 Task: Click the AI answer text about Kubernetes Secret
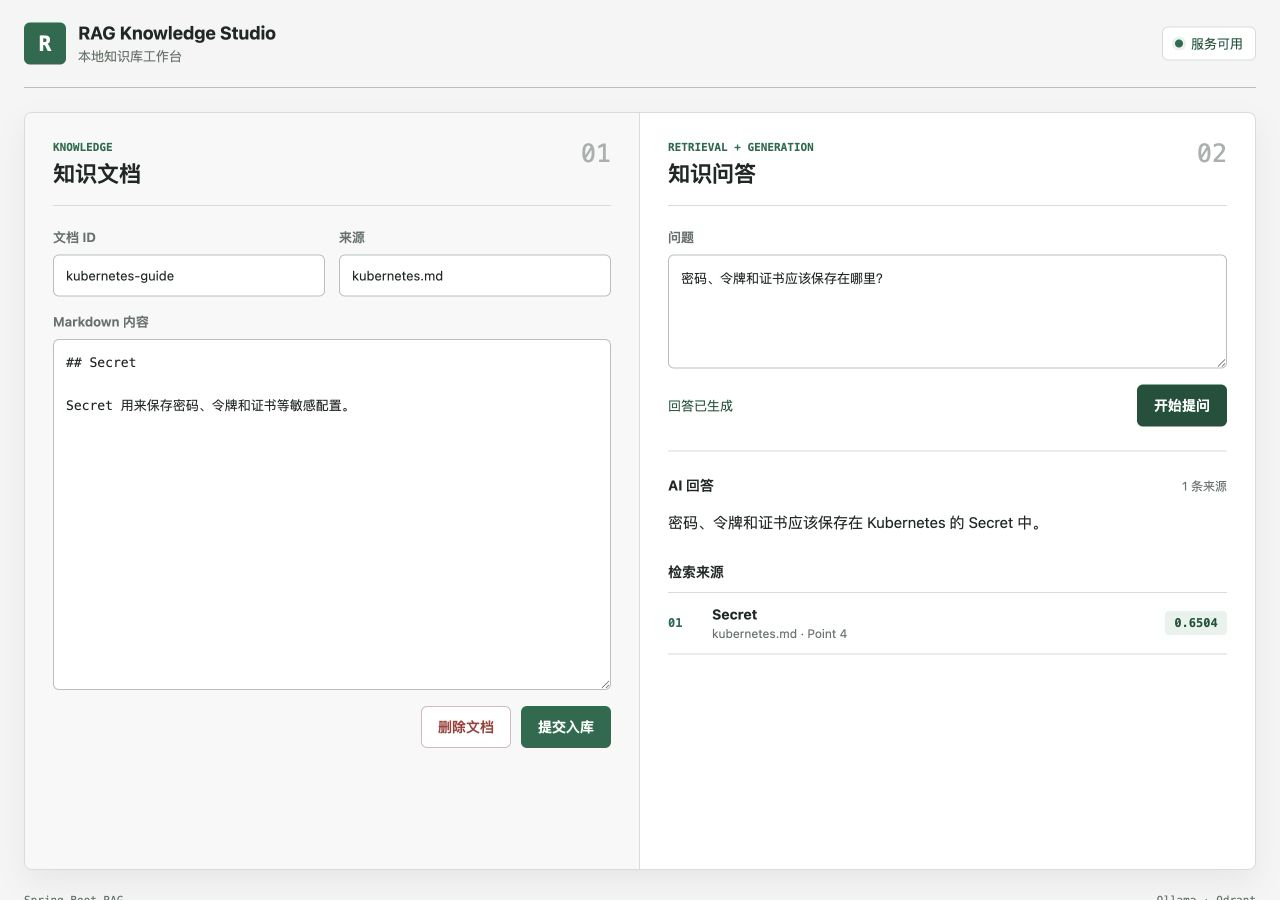coord(857,523)
